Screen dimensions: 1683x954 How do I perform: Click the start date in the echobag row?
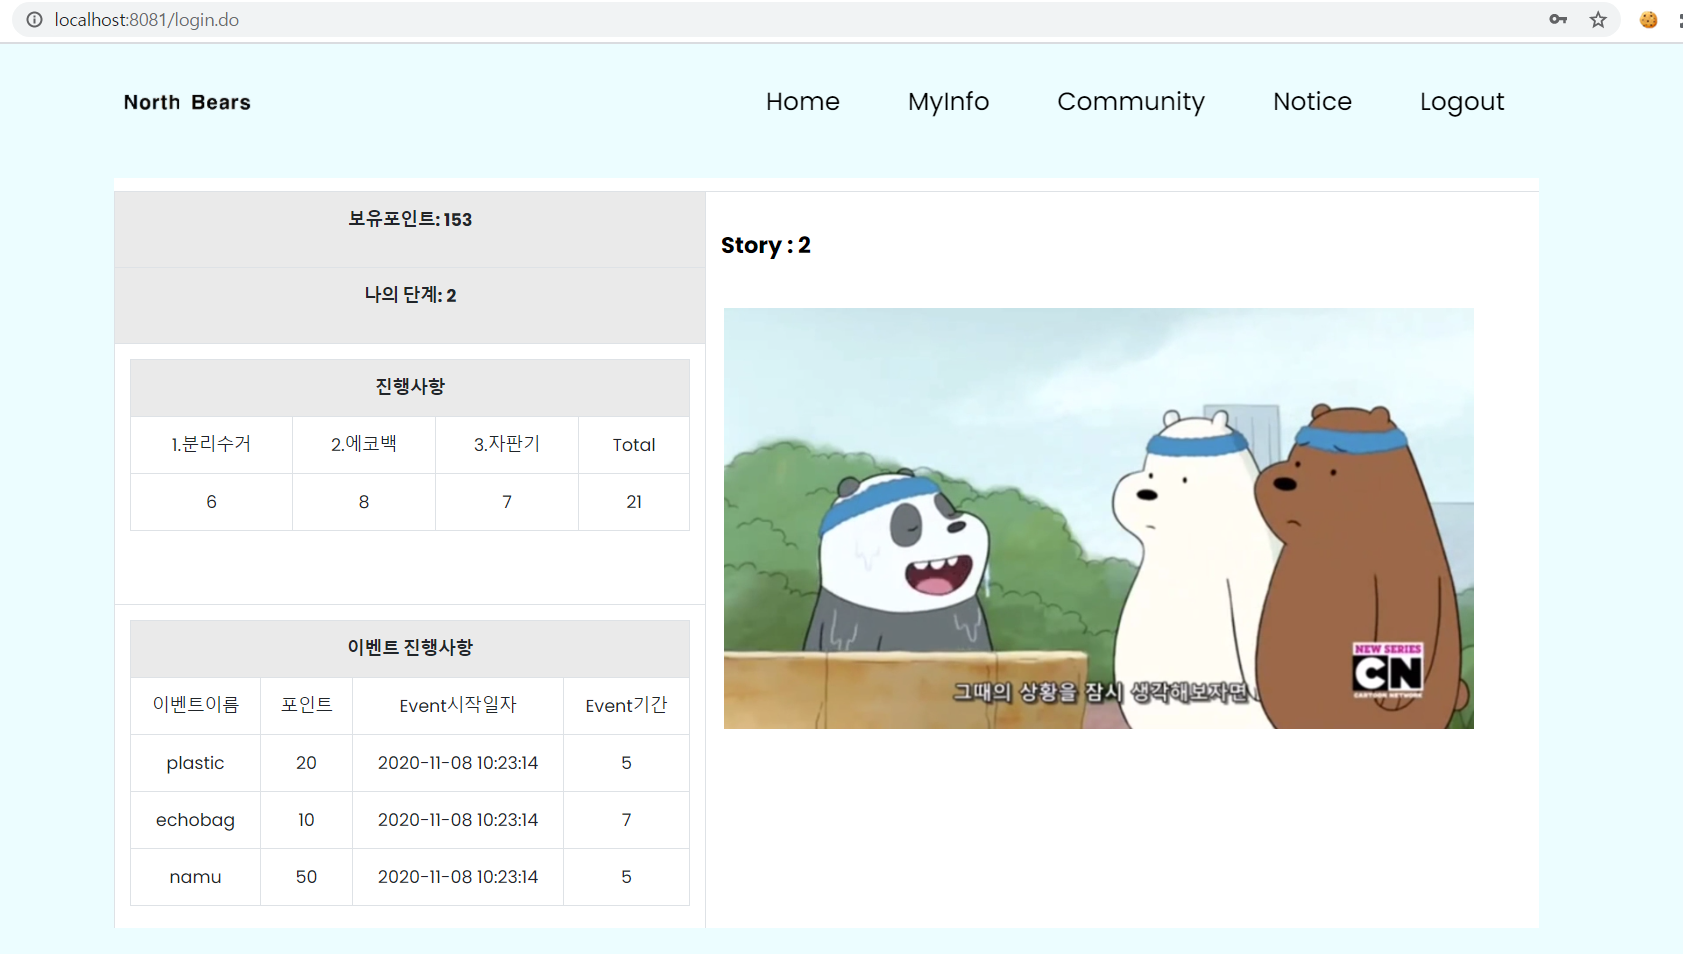point(458,820)
